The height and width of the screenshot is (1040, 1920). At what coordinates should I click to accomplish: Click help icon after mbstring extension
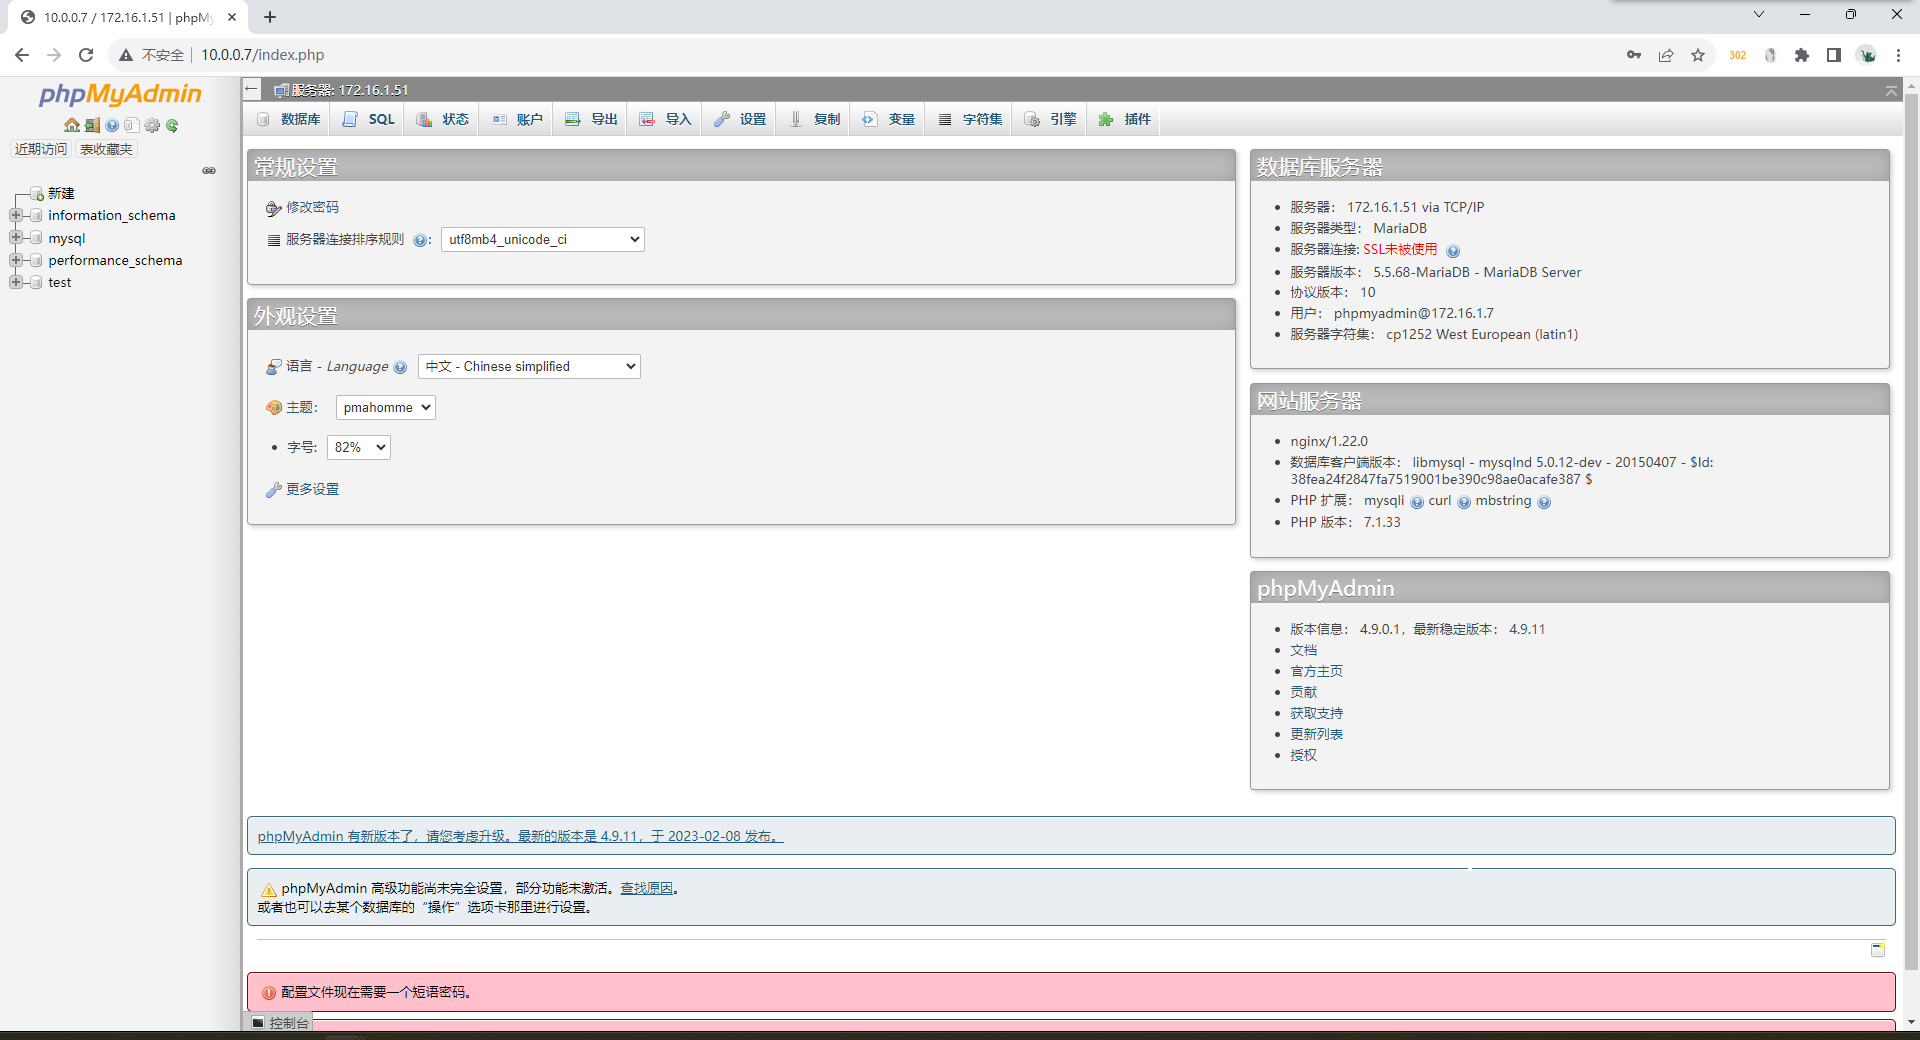(1544, 502)
